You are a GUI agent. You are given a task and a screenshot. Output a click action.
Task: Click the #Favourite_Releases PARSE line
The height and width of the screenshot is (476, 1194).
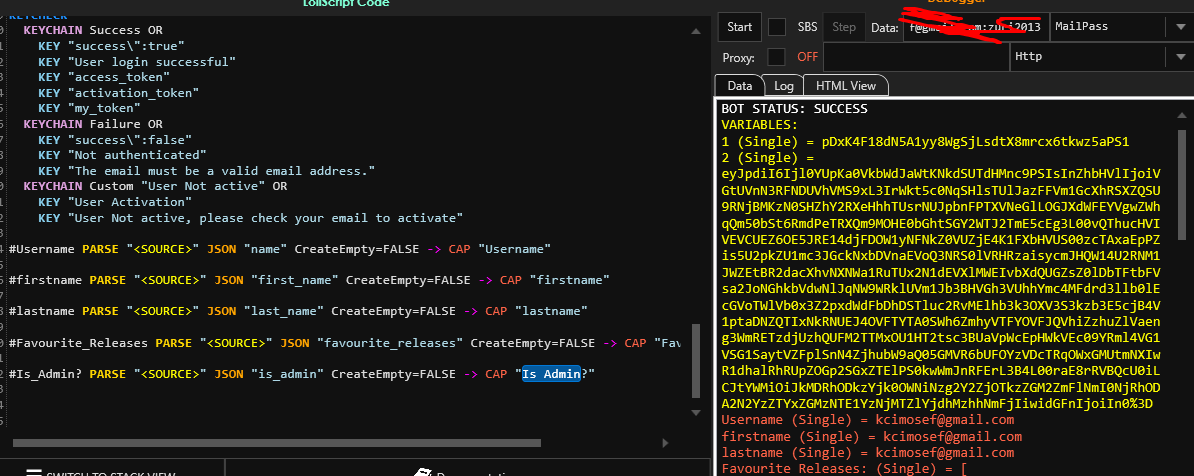tap(344, 343)
